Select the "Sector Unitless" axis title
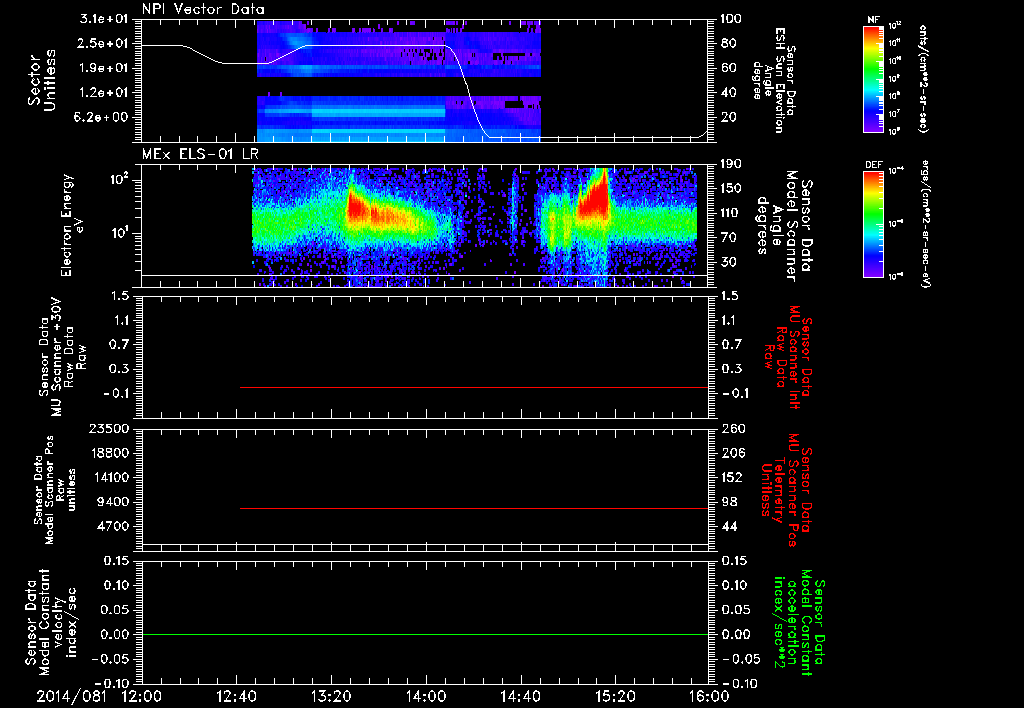 pos(42,80)
